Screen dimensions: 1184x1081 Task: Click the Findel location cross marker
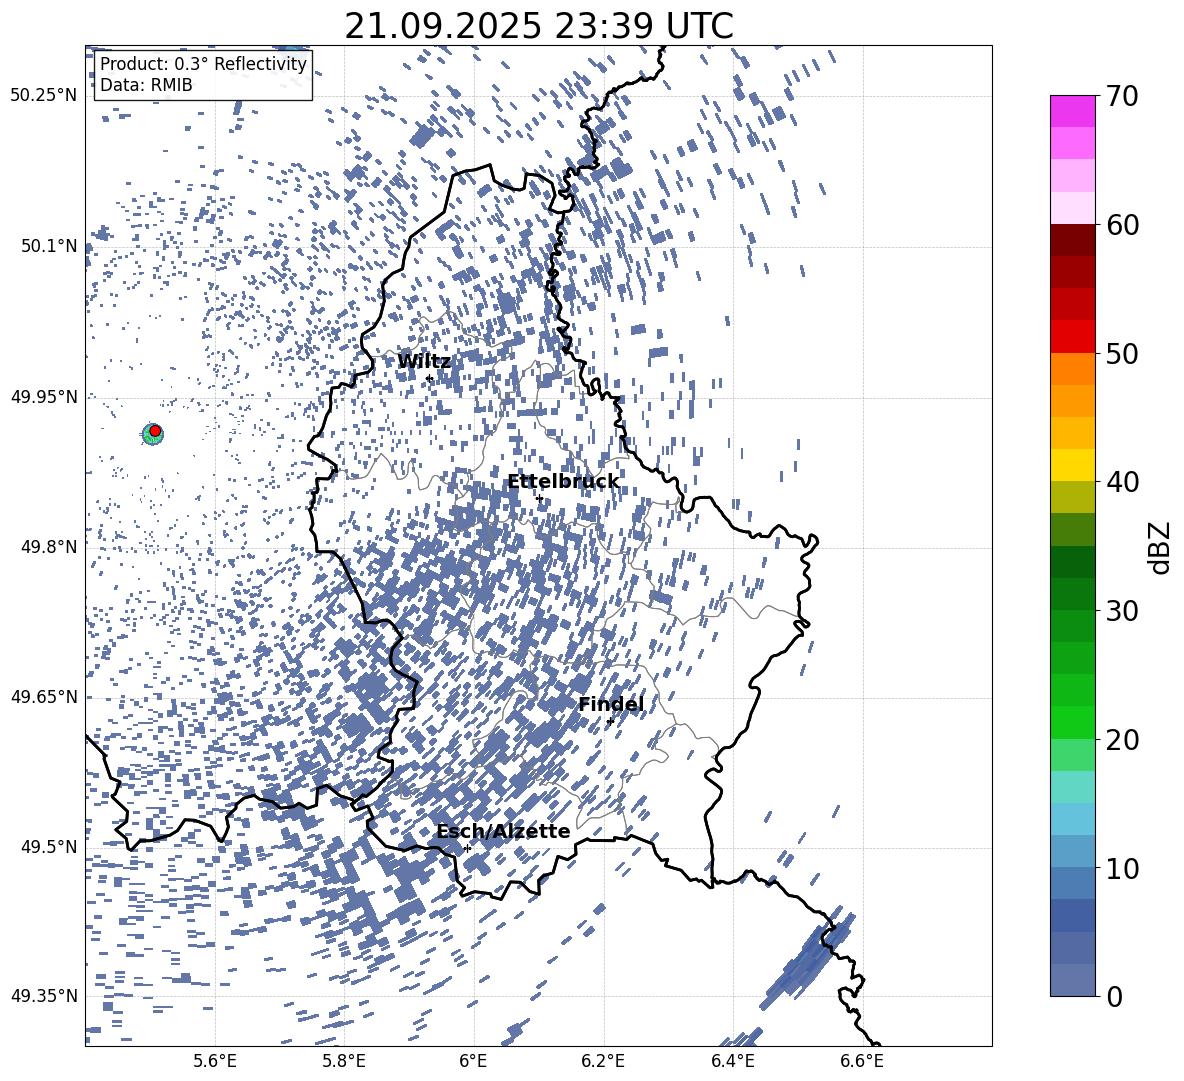(x=609, y=722)
